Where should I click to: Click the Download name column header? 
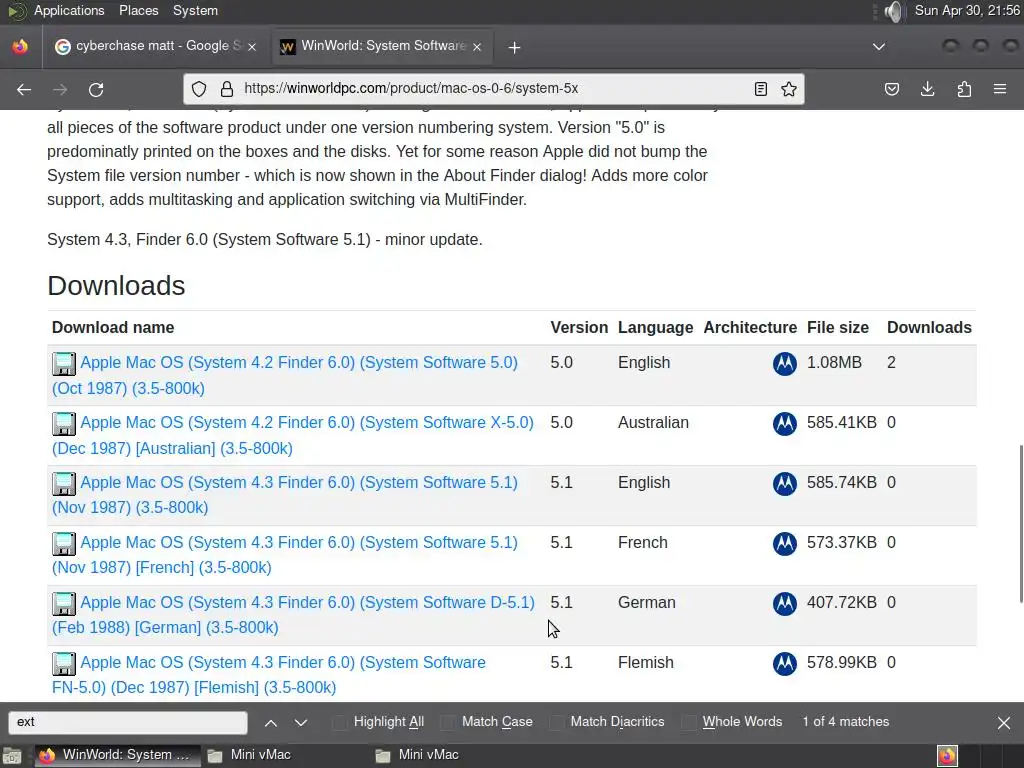point(113,328)
